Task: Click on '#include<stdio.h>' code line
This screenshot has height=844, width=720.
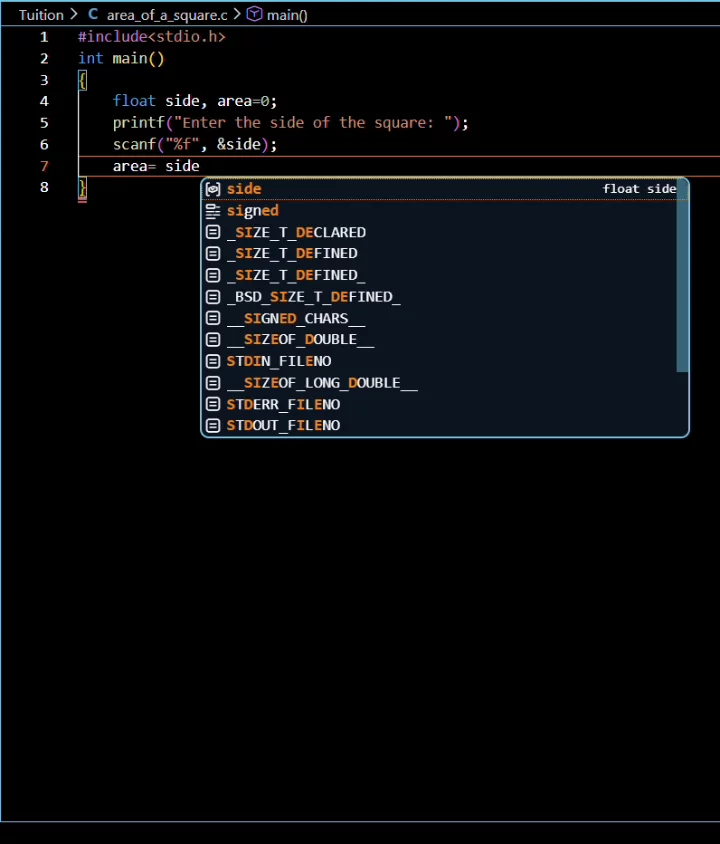Action: (152, 37)
